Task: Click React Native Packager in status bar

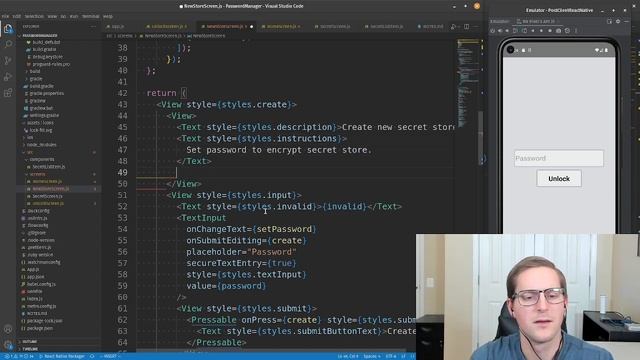Action: pos(62,356)
